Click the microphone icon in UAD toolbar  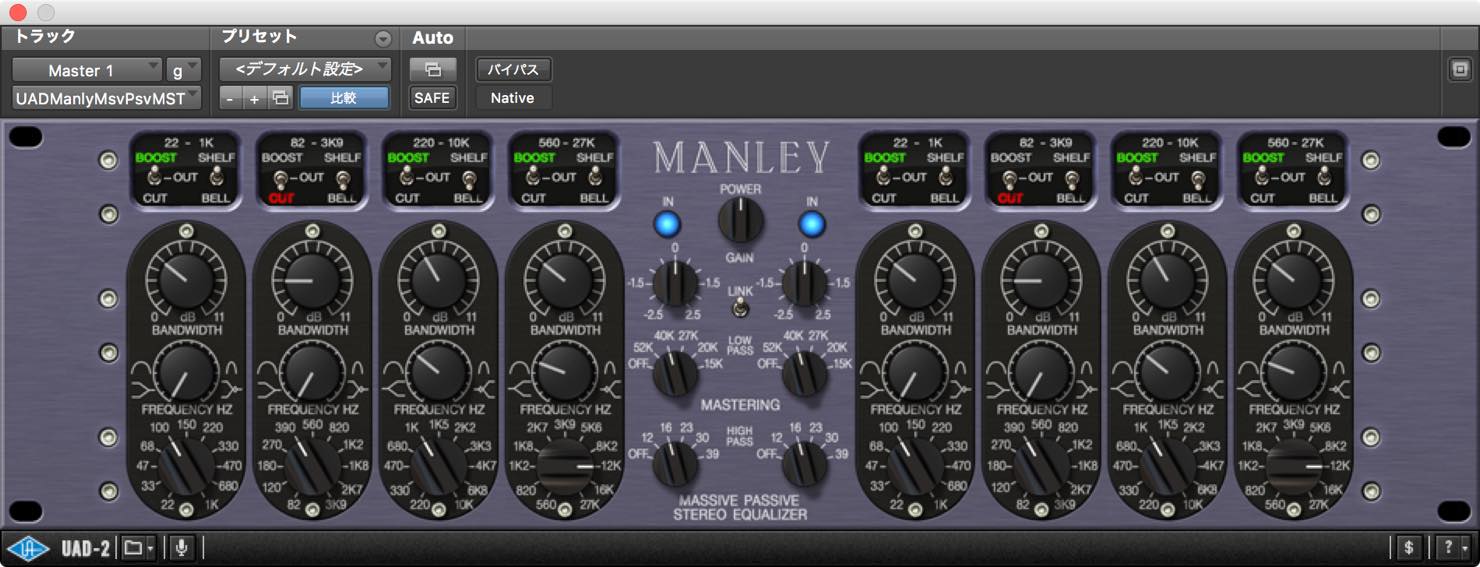[x=181, y=548]
